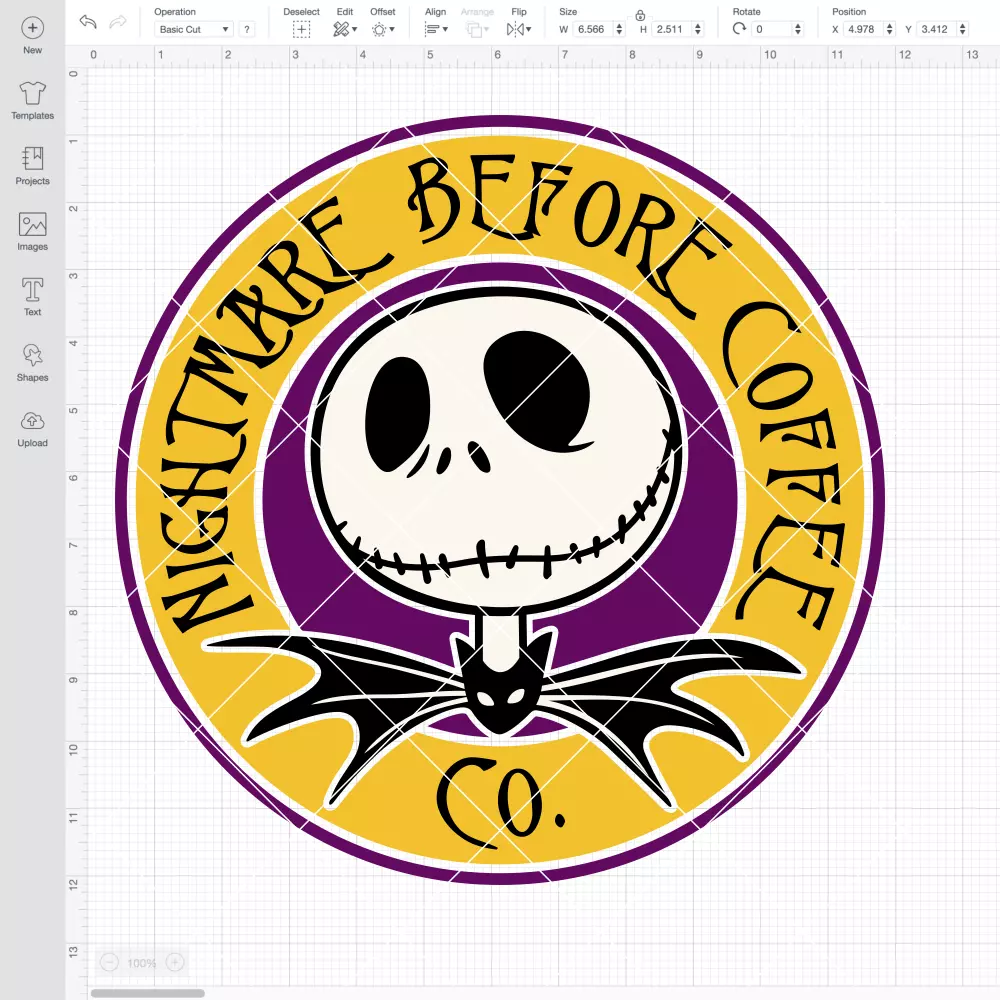
Task: Click the height H input field
Action: [672, 29]
